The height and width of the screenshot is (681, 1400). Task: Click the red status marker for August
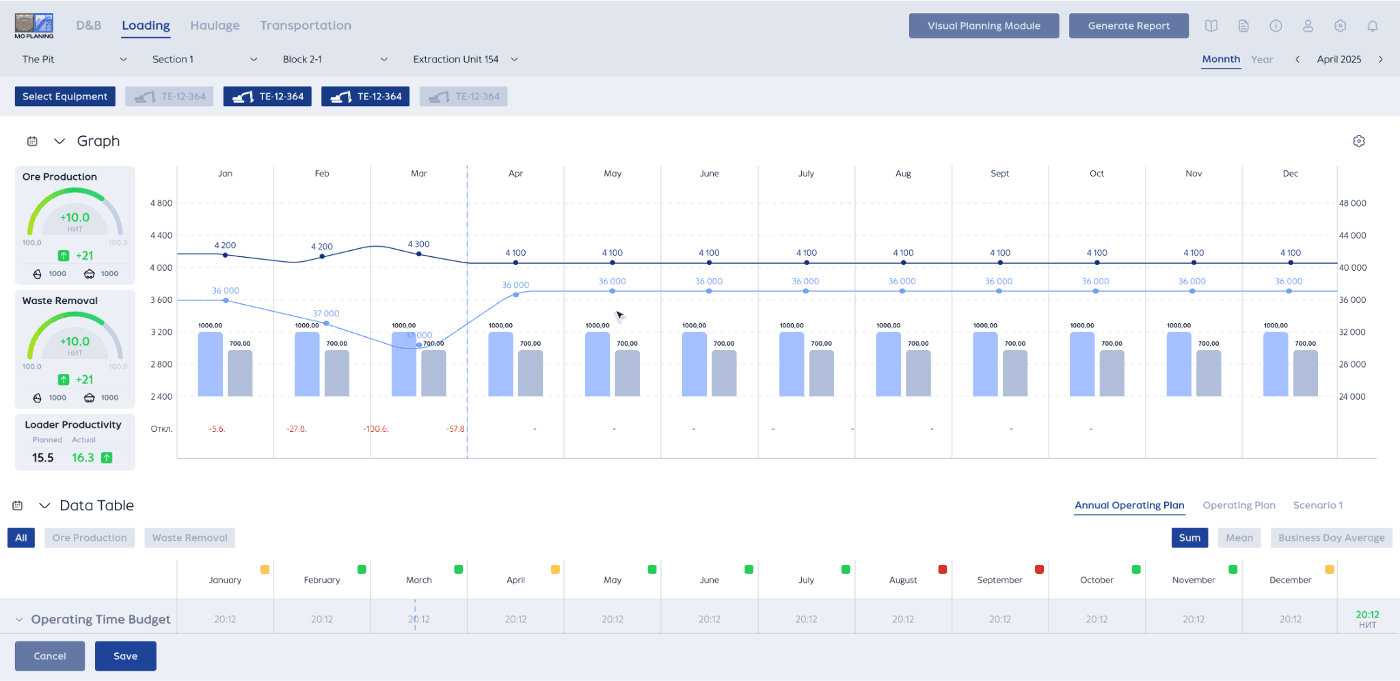pos(942,569)
